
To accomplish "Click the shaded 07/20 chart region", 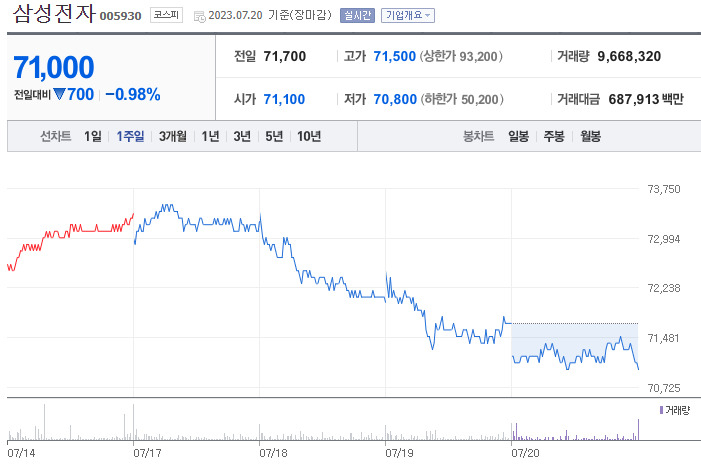I will 574,340.
